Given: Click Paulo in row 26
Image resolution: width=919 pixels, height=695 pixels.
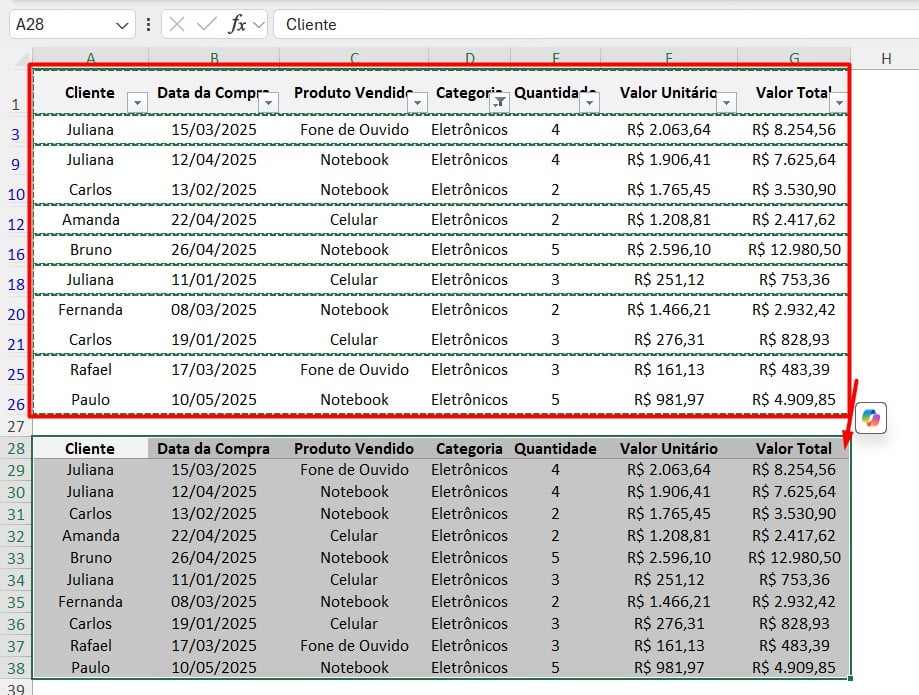Looking at the screenshot, I should click(x=90, y=400).
